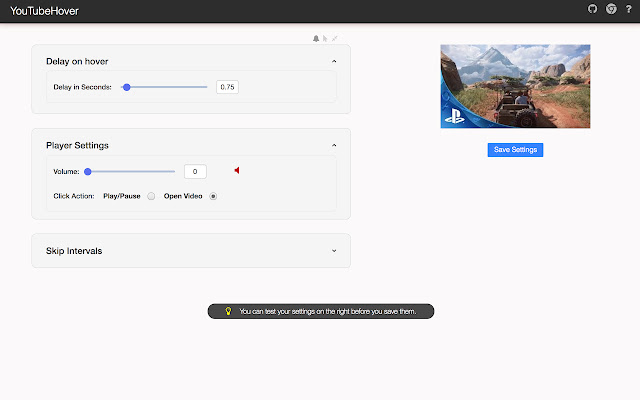Select the Play/Pause click action radio

[x=151, y=196]
